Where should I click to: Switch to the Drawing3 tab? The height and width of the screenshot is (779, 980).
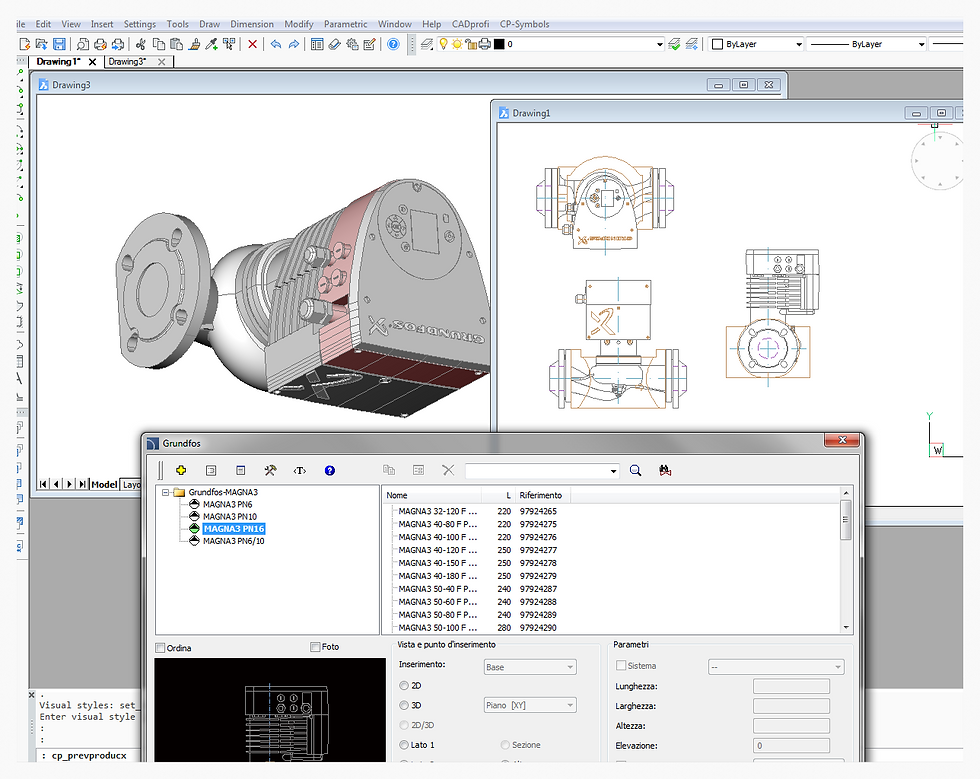(128, 61)
